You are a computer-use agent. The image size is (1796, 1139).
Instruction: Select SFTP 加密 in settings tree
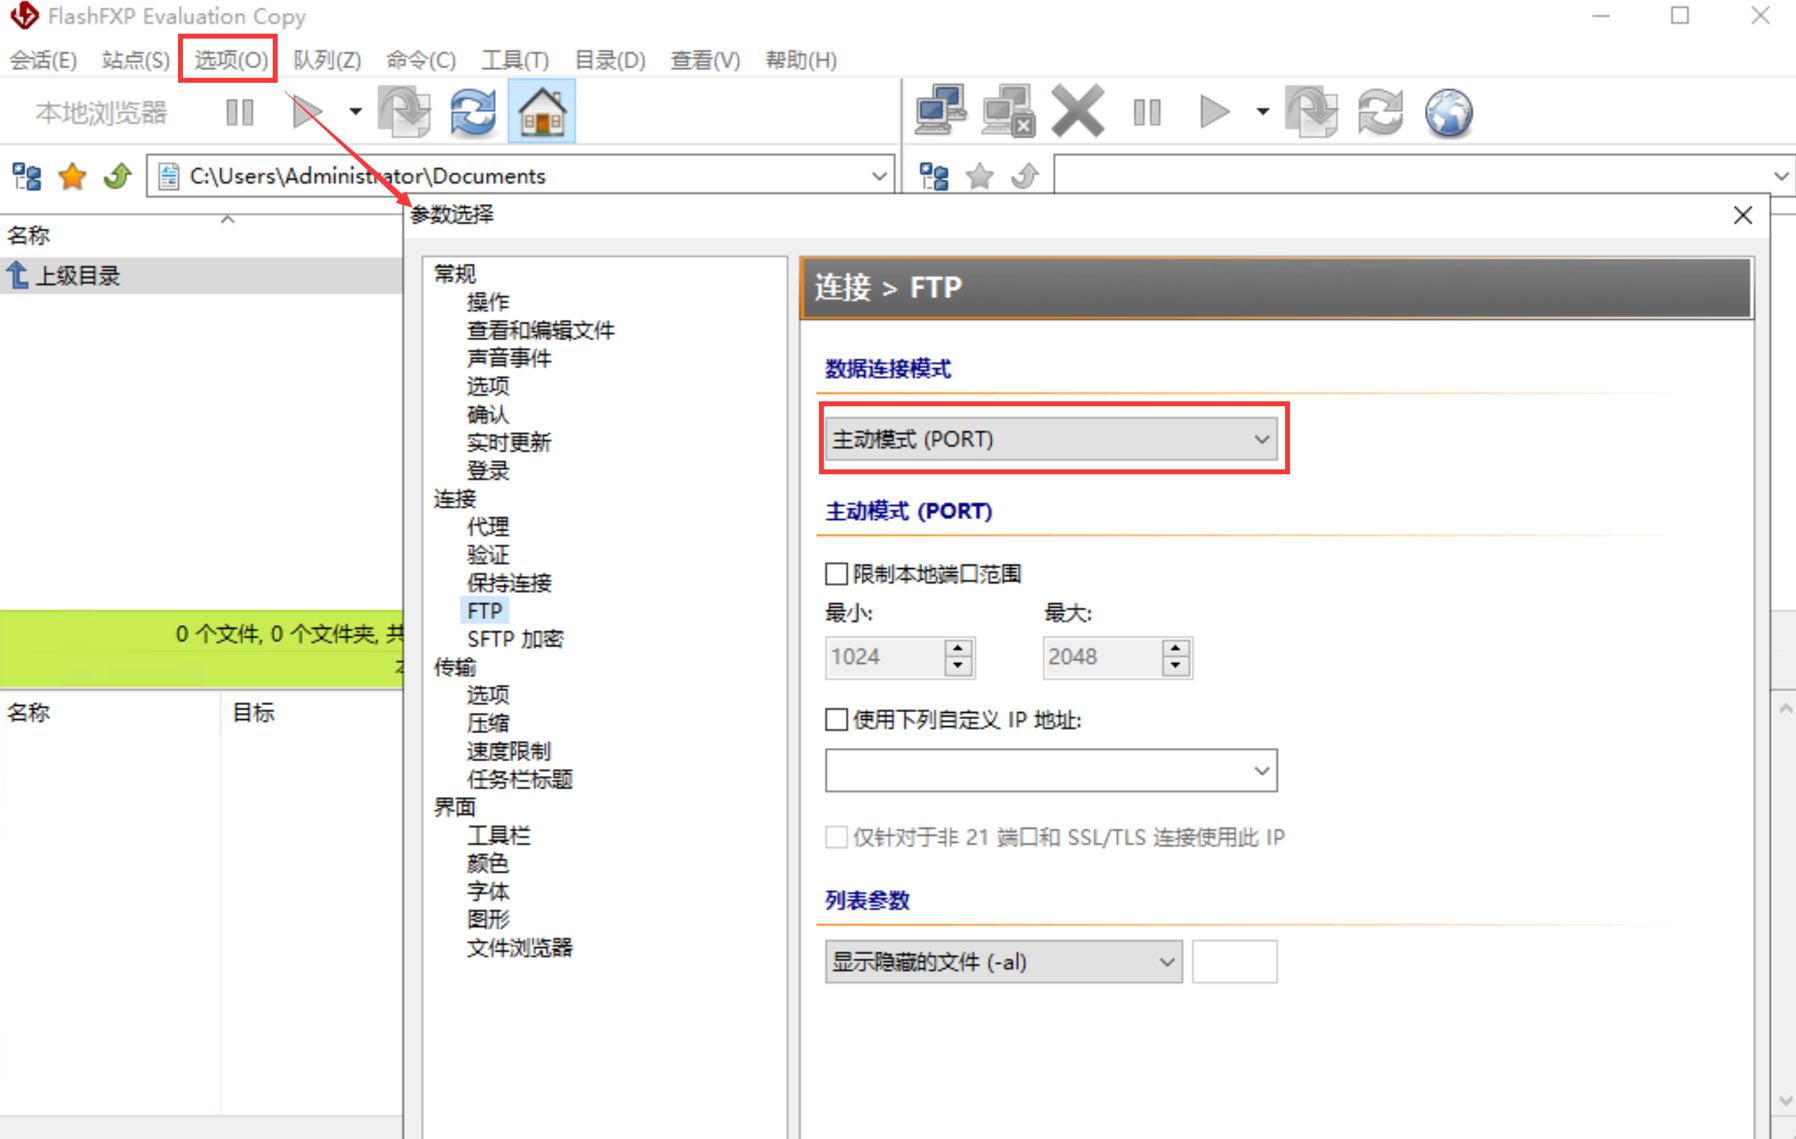pos(515,639)
